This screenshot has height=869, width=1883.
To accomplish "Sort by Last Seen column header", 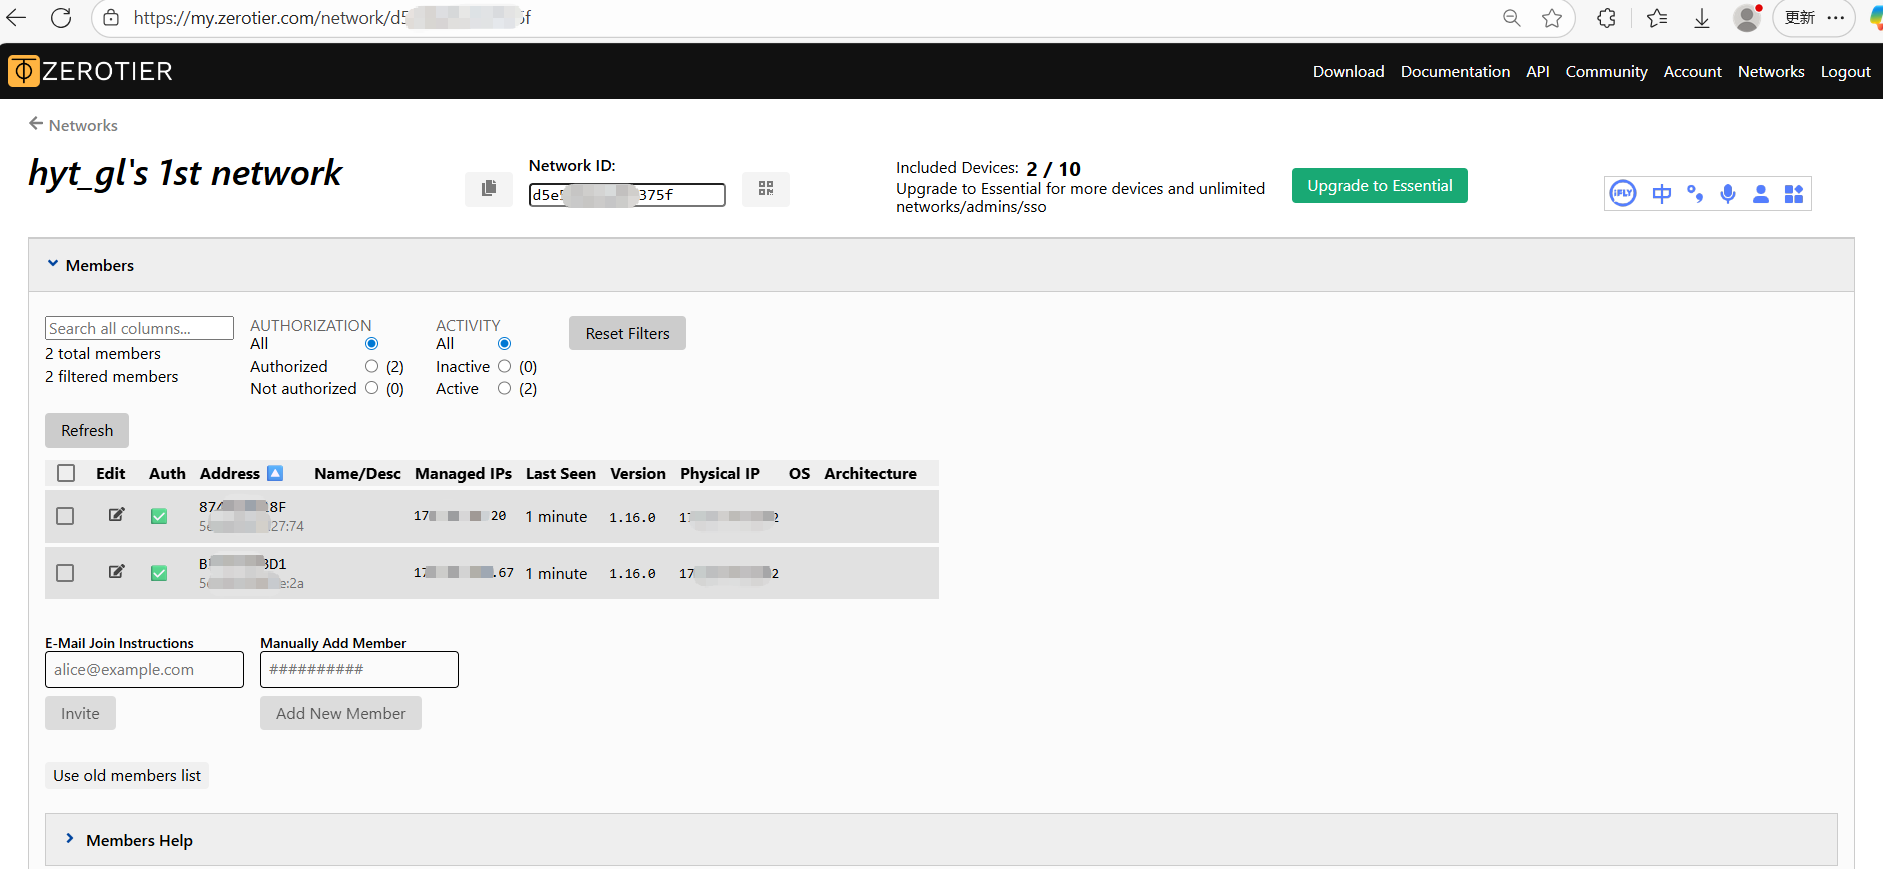I will (560, 473).
